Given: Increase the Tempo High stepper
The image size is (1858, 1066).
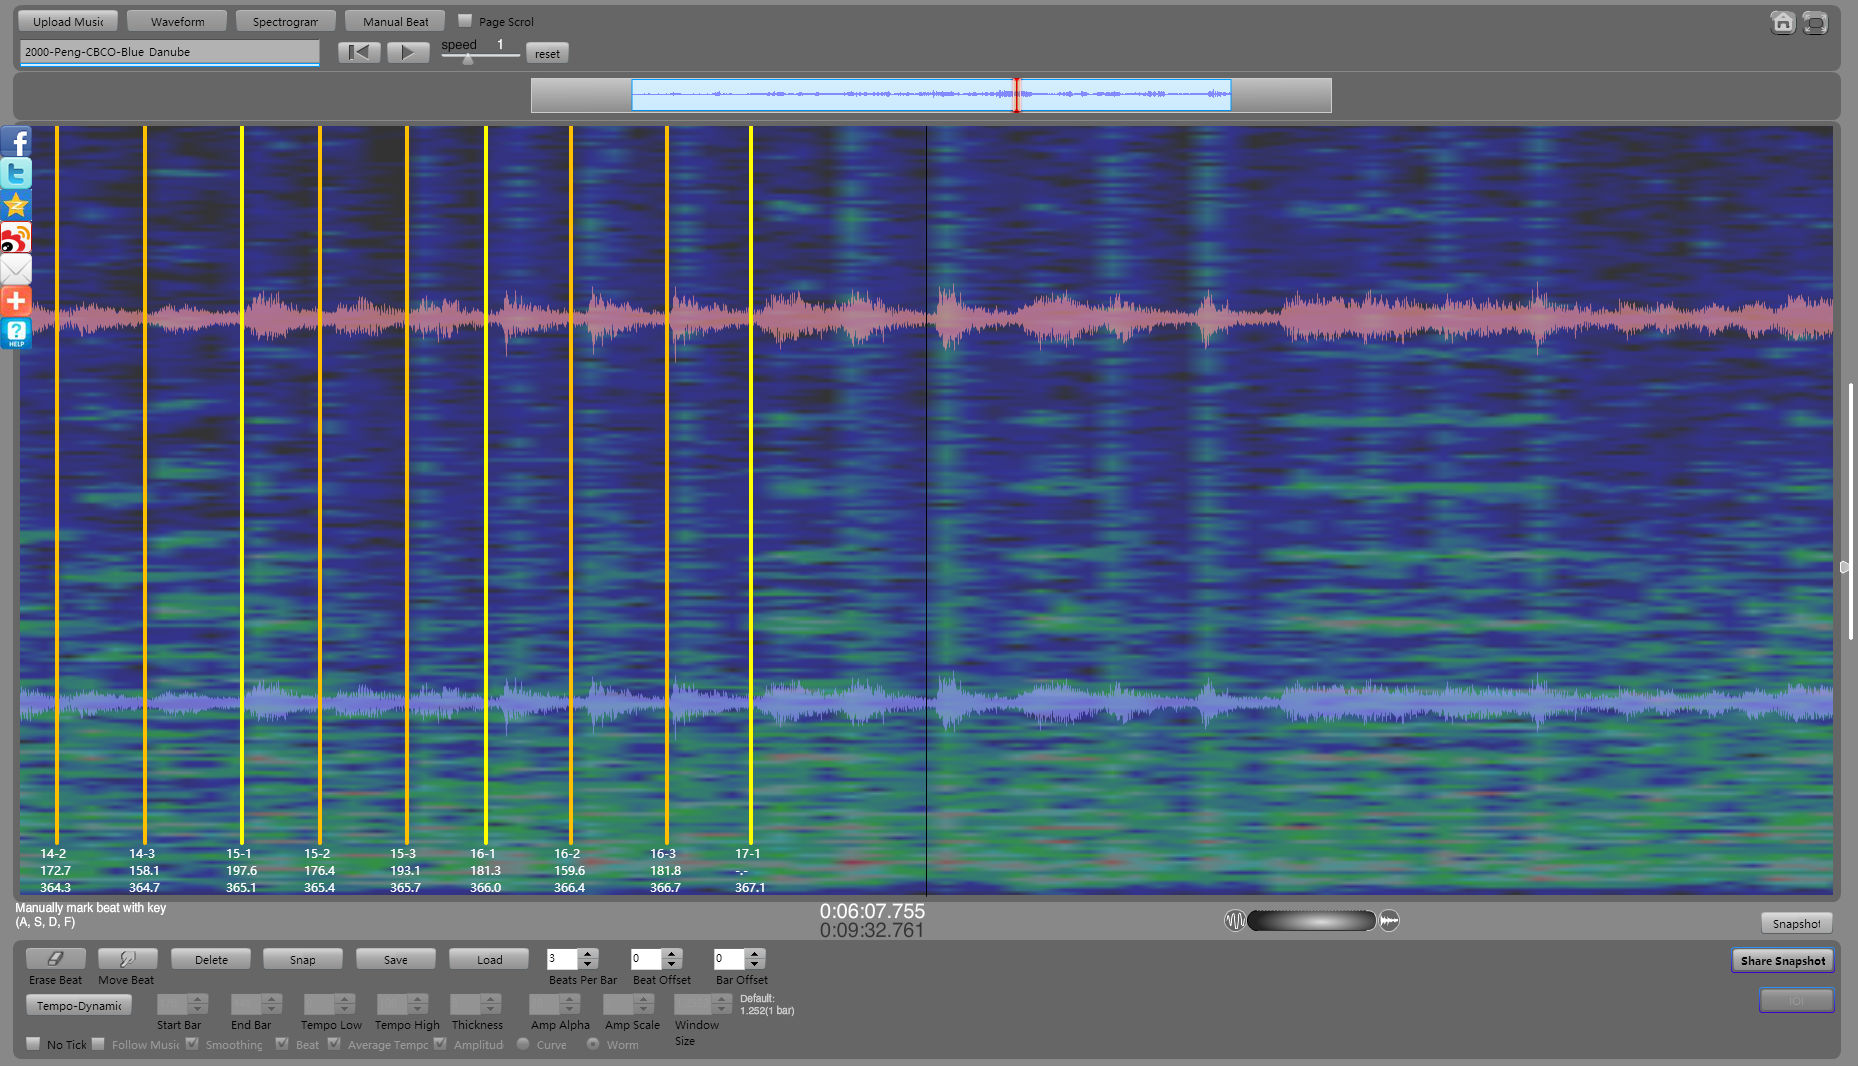Looking at the screenshot, I should [419, 998].
